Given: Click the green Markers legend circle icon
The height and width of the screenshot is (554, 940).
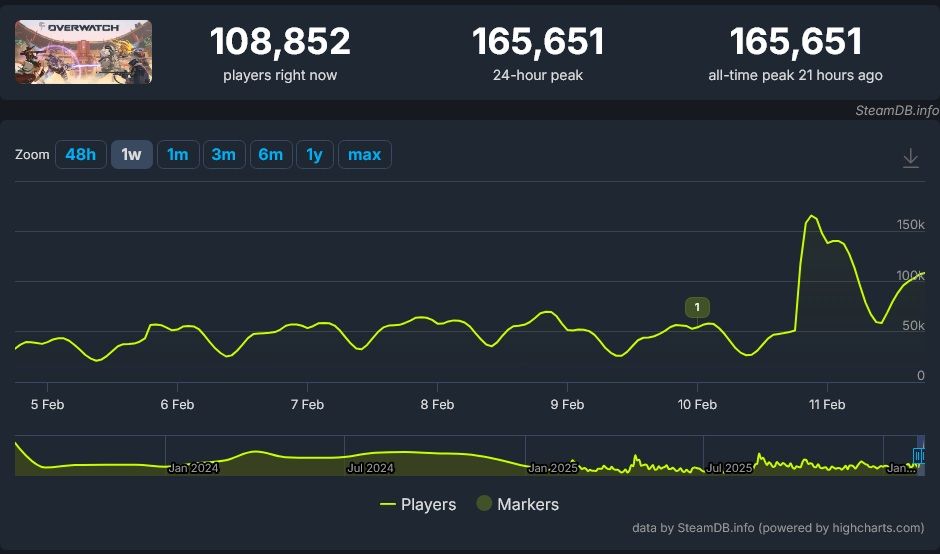Looking at the screenshot, I should [484, 504].
